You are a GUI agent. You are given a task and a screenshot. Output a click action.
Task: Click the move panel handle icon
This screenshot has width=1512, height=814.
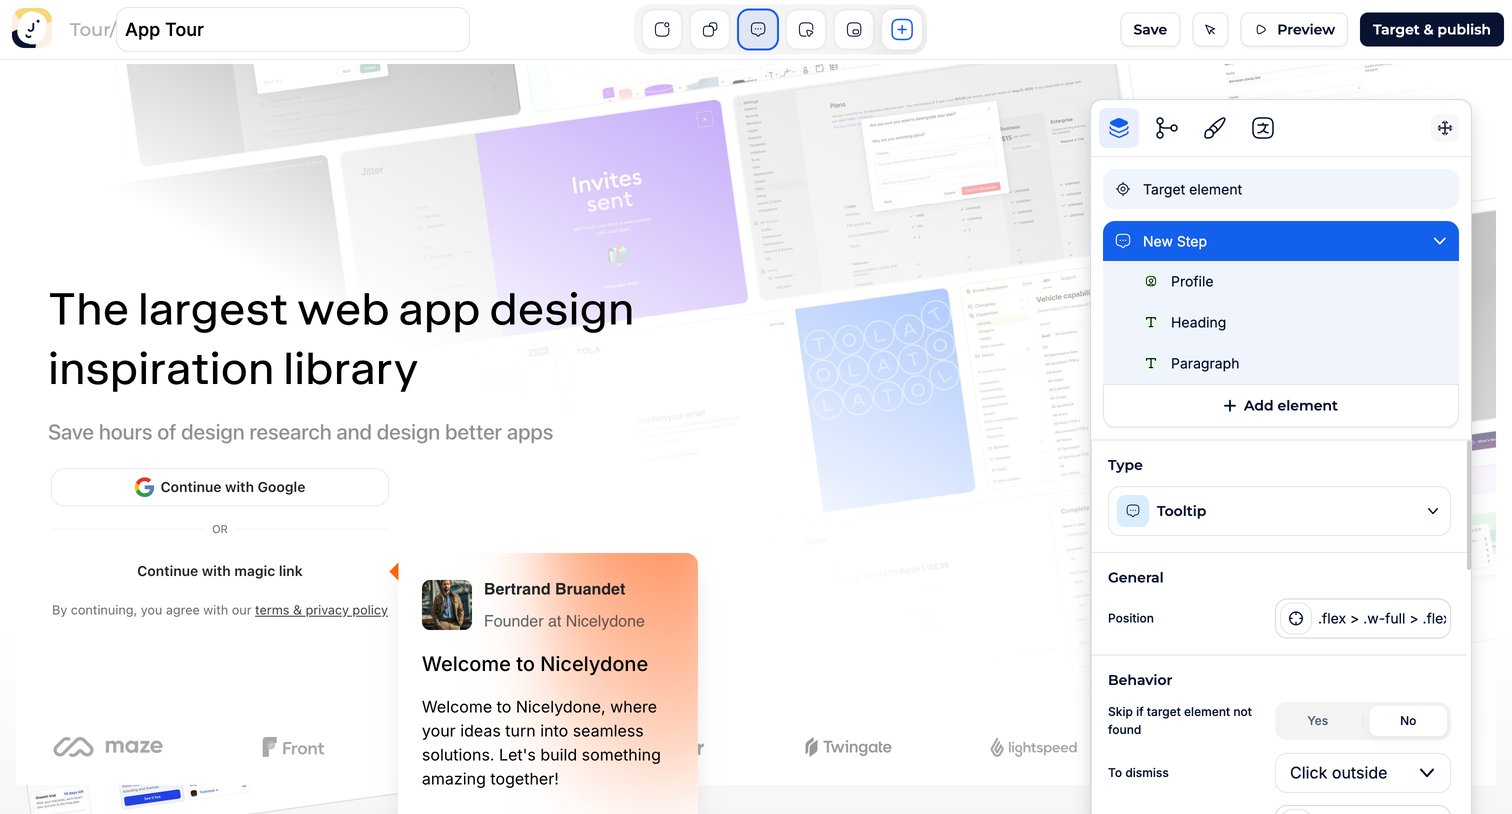[1445, 128]
